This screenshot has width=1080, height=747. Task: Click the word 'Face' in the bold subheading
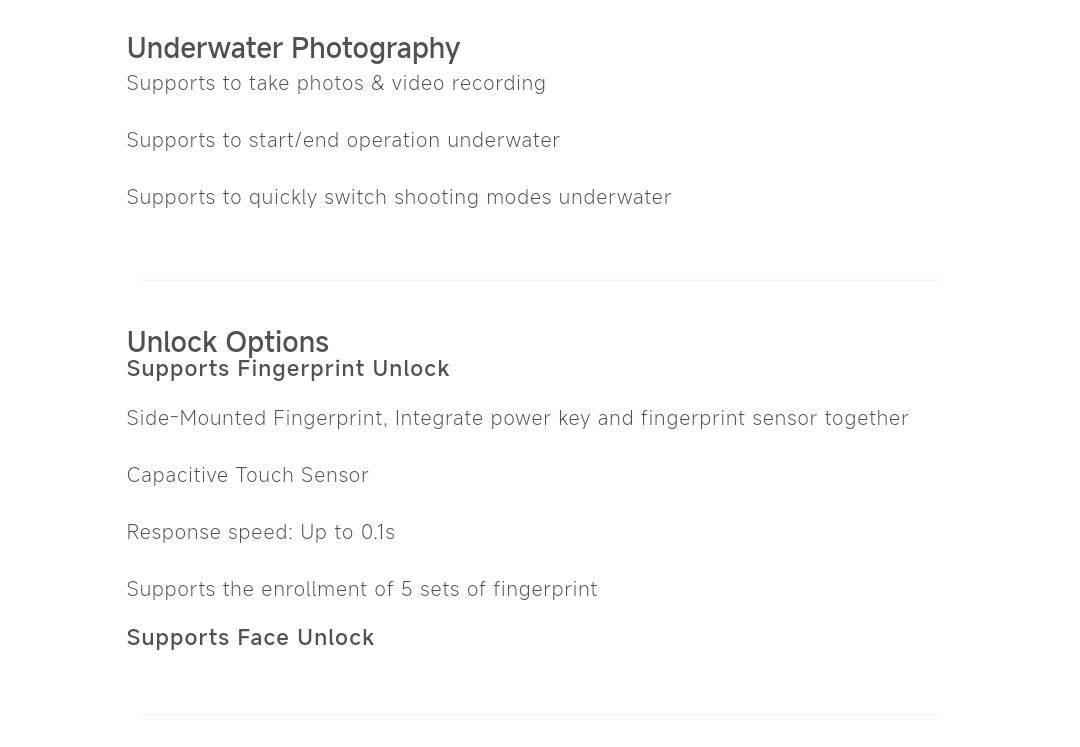click(x=264, y=638)
